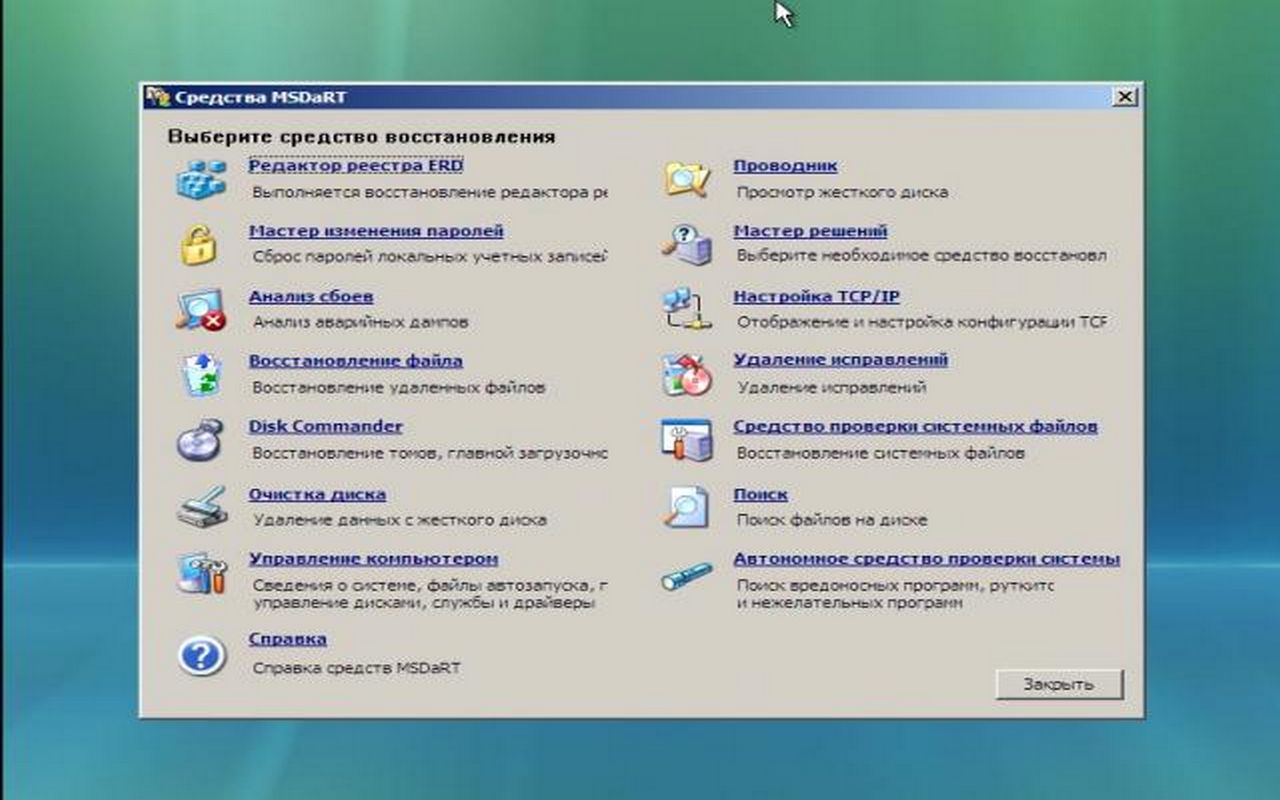Launch the Поиск file search link
The height and width of the screenshot is (800, 1280).
pos(760,494)
